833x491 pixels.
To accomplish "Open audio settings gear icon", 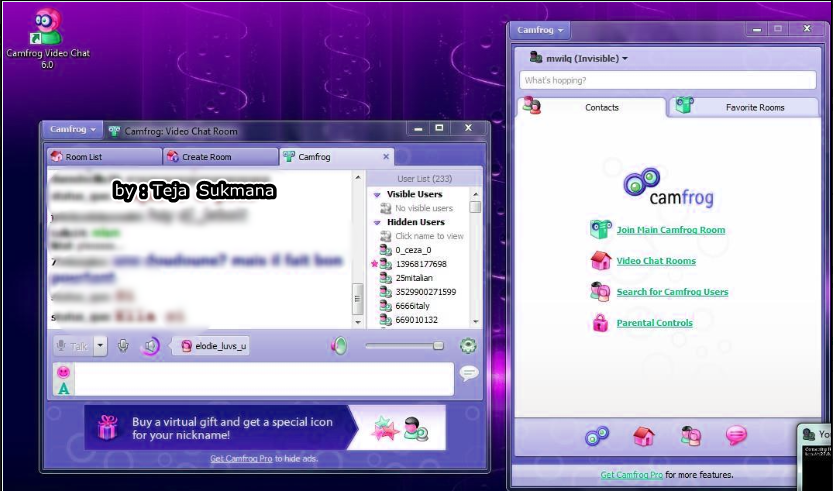I will (x=468, y=346).
